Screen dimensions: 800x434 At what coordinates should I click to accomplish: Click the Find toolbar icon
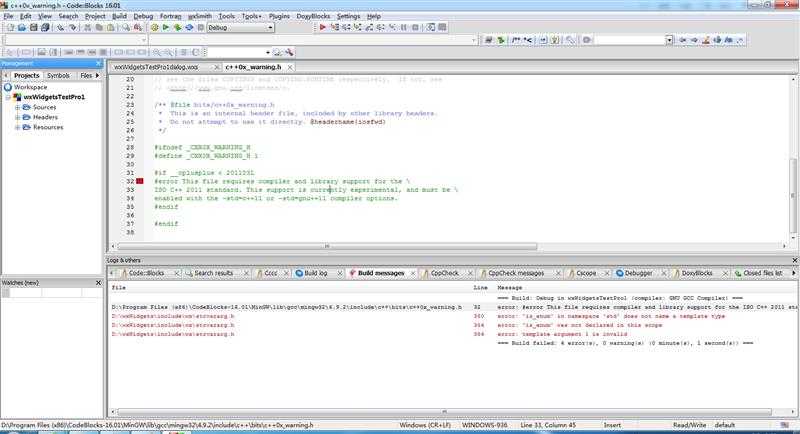coord(126,28)
